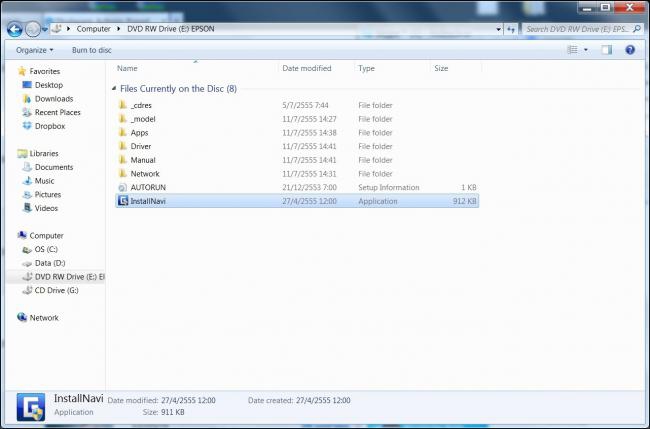Screen dimensions: 650x429
Task: Open Downloads in the navigation pane
Action: click(x=54, y=99)
